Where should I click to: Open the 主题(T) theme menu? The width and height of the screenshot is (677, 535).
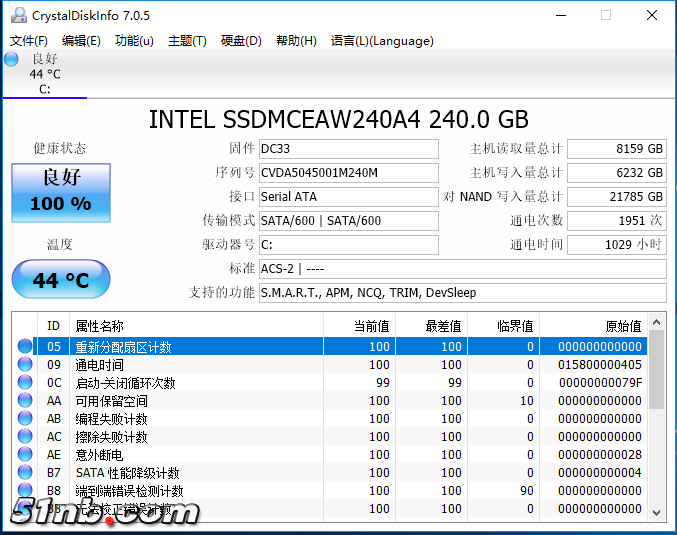pos(187,41)
